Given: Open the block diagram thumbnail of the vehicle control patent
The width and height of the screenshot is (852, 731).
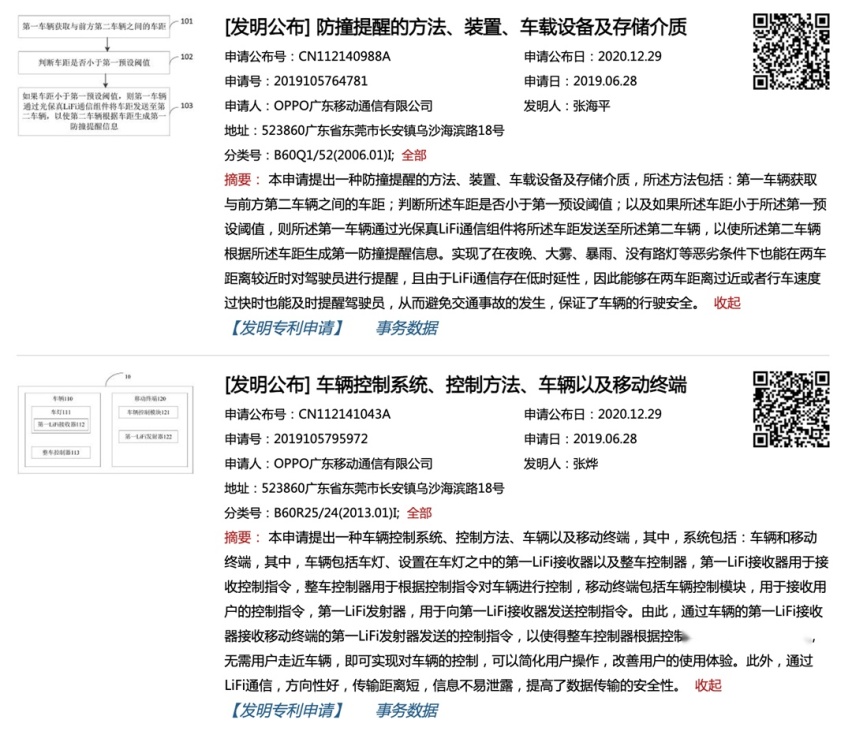Looking at the screenshot, I should (105, 424).
